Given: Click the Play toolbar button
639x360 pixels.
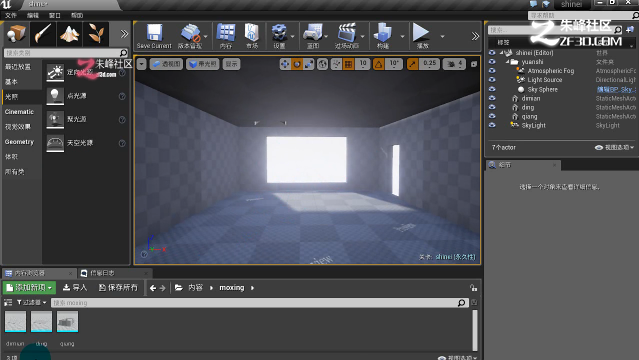Looking at the screenshot, I should [422, 36].
